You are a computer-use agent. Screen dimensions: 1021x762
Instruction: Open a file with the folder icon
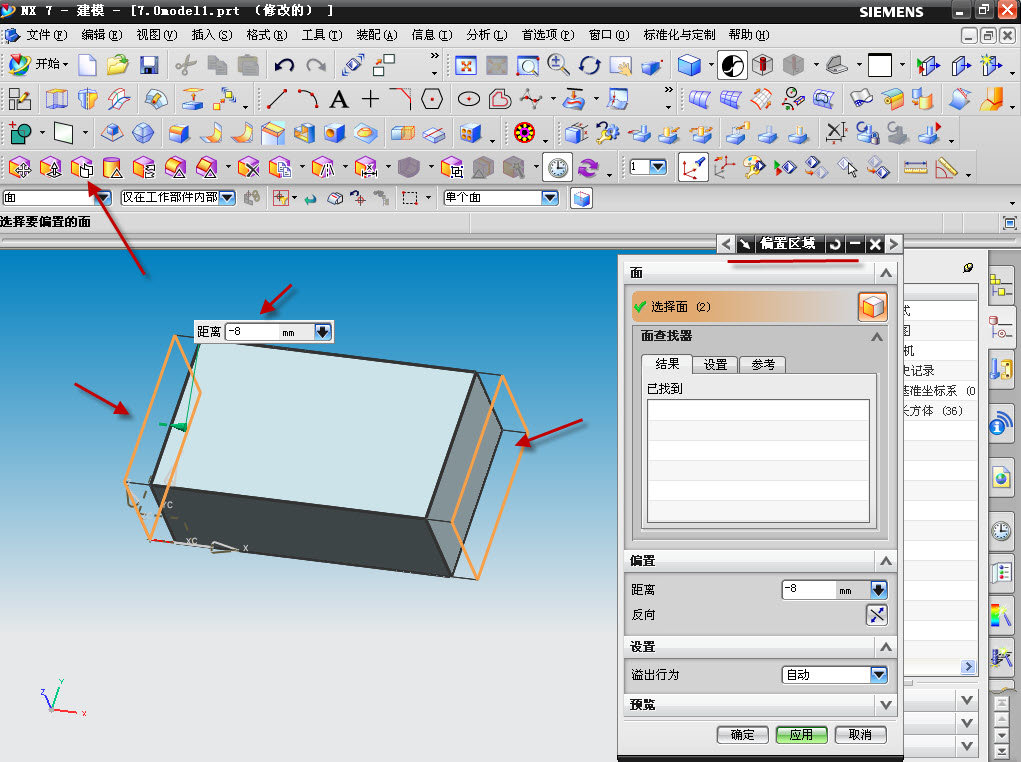point(118,64)
